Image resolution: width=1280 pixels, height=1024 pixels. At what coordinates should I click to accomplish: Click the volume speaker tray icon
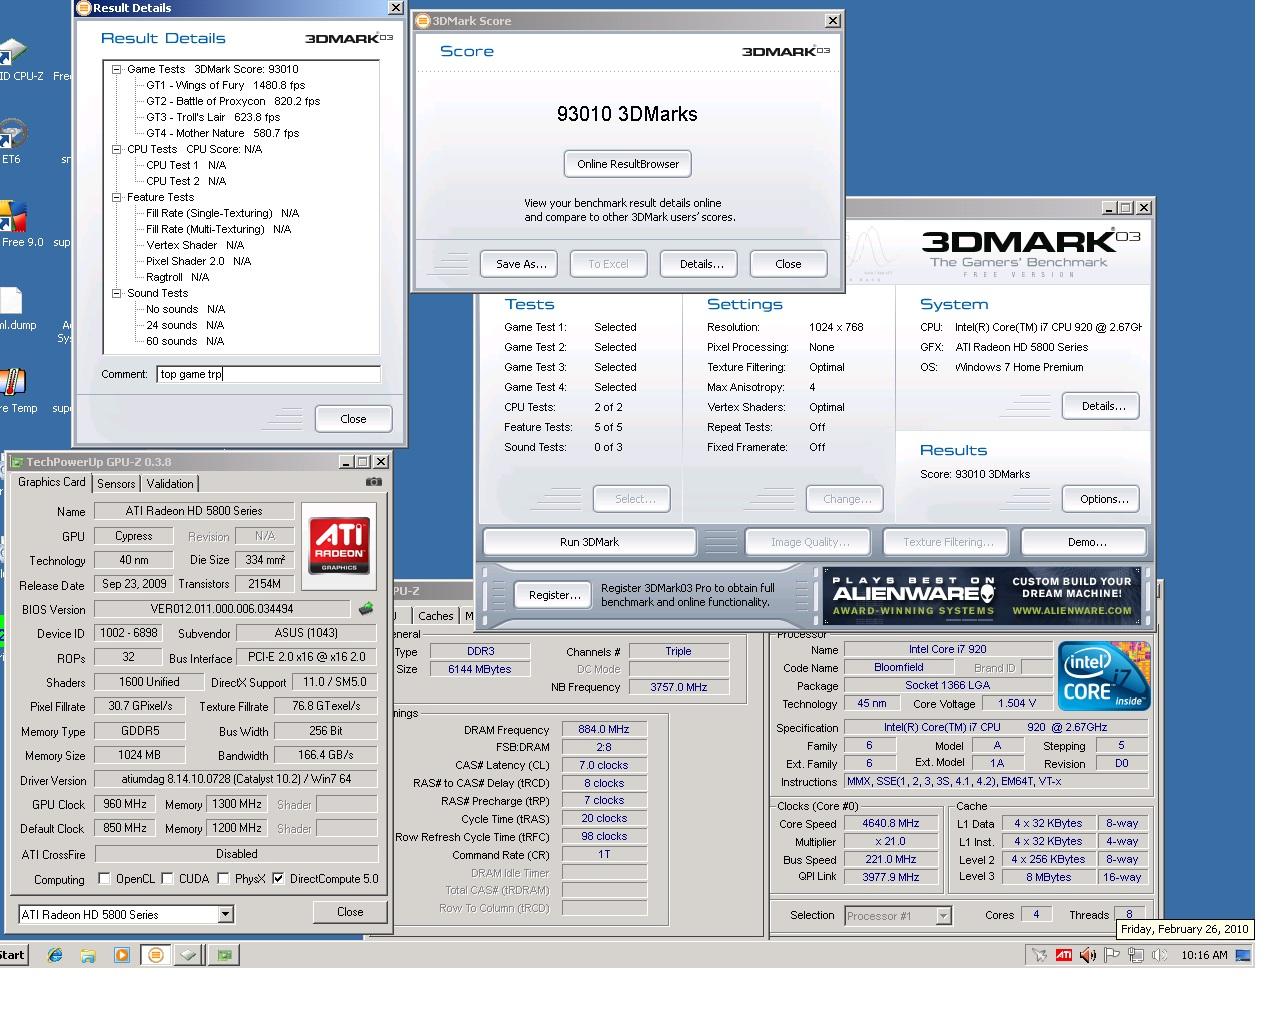[x=1087, y=955]
